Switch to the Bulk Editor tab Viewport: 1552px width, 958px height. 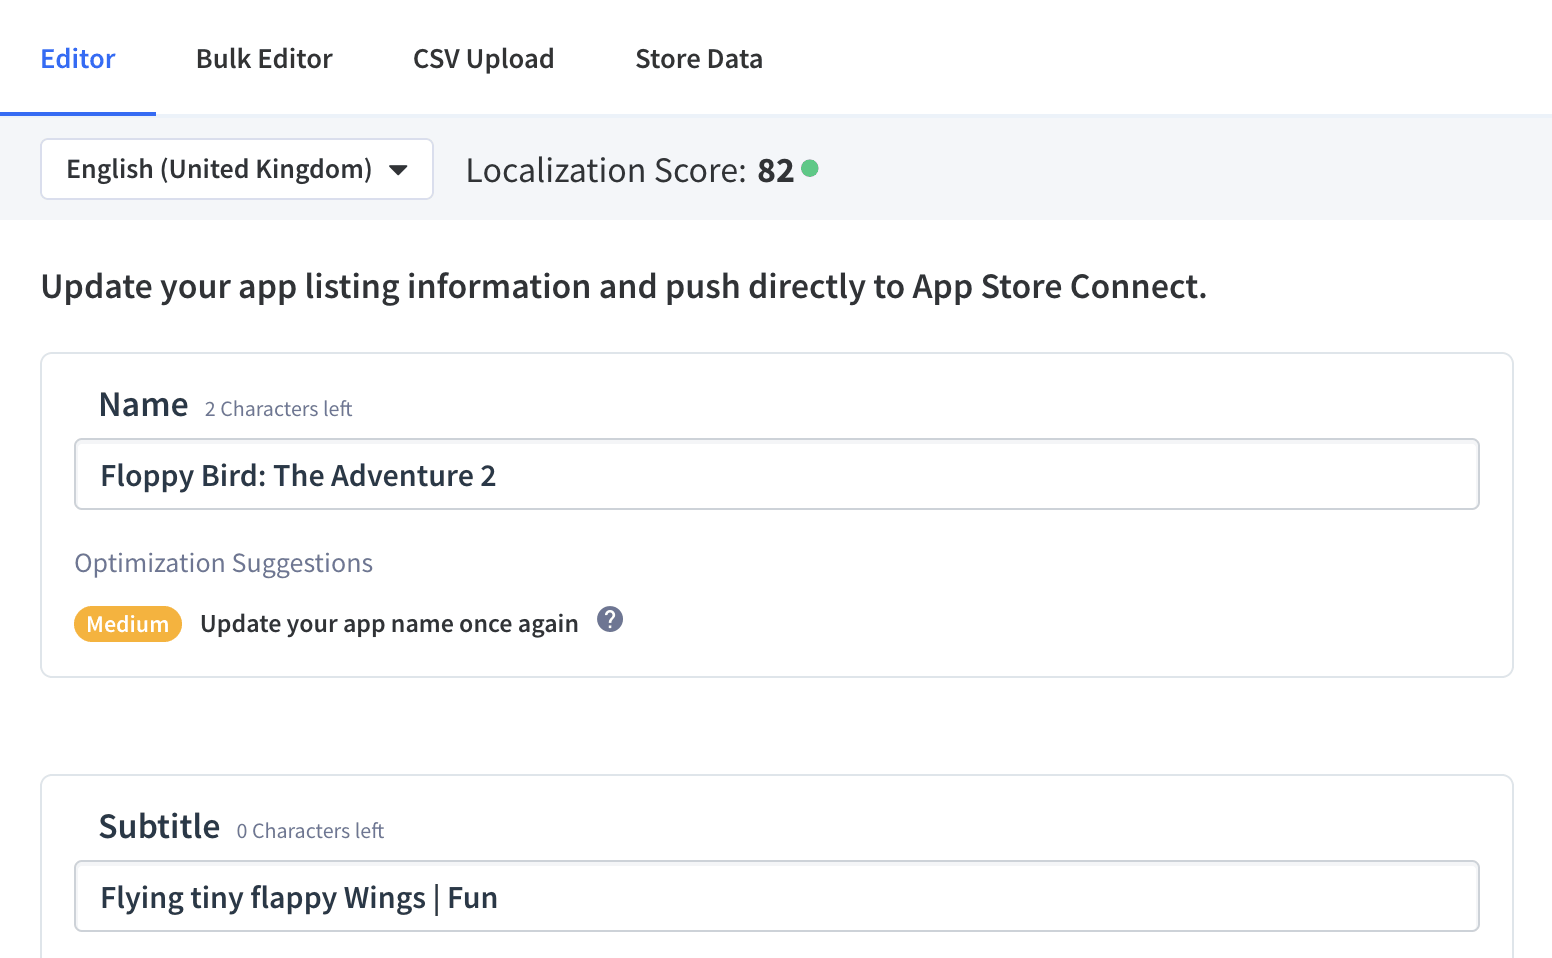pyautogui.click(x=264, y=59)
